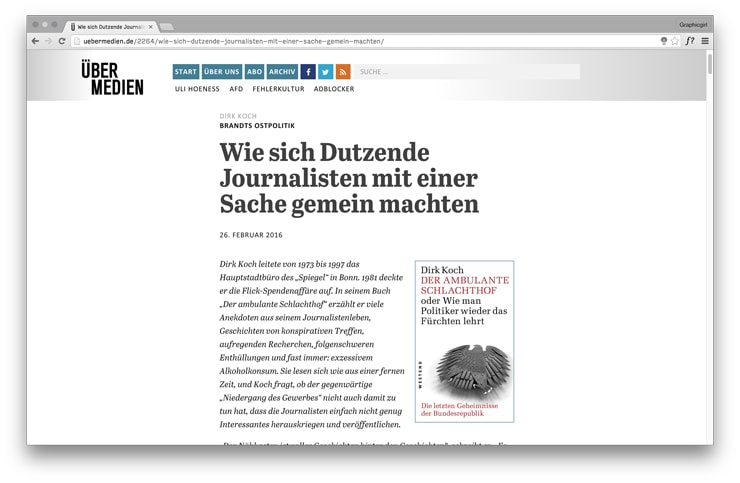Click the article headline 'Wie sich Dutzende Journalisten'
The height and width of the screenshot is (483, 740).
click(x=349, y=178)
